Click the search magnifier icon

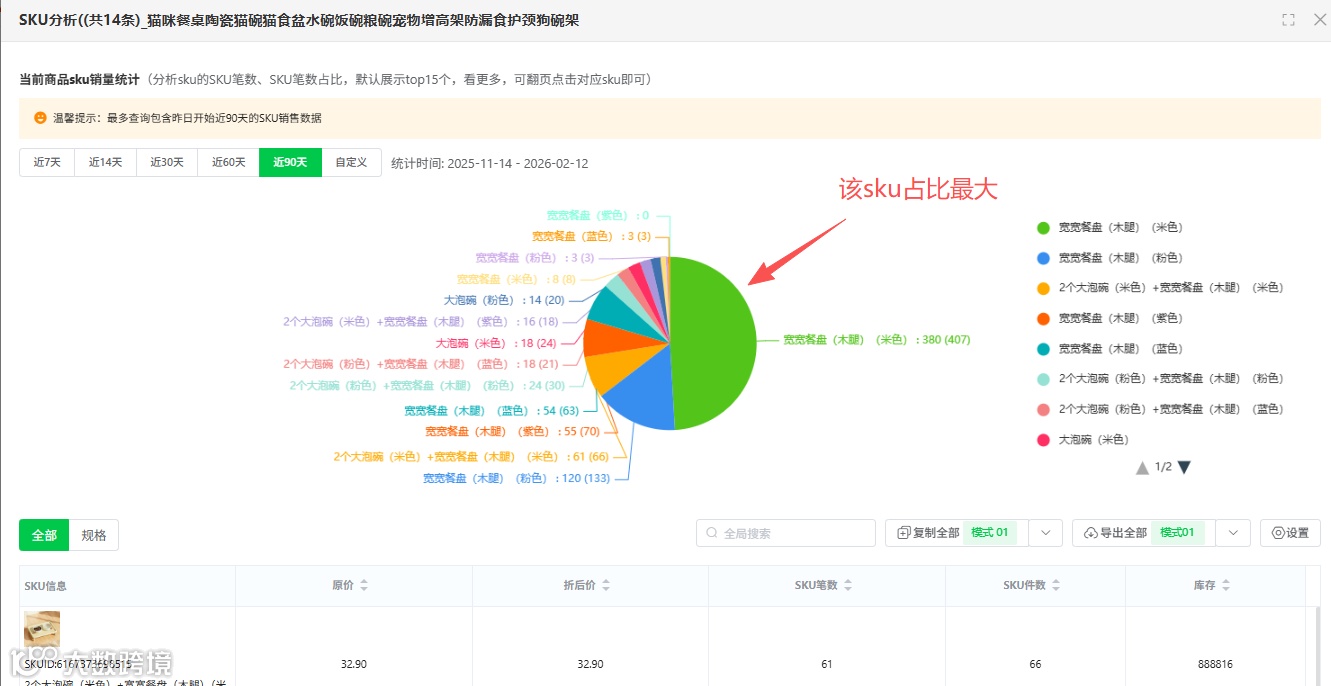pyautogui.click(x=712, y=534)
